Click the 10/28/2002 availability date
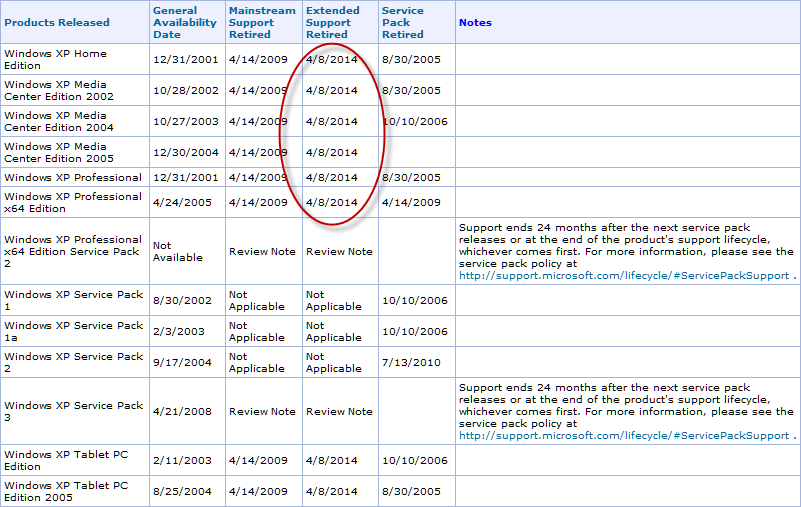This screenshot has width=801, height=507. coord(185,90)
